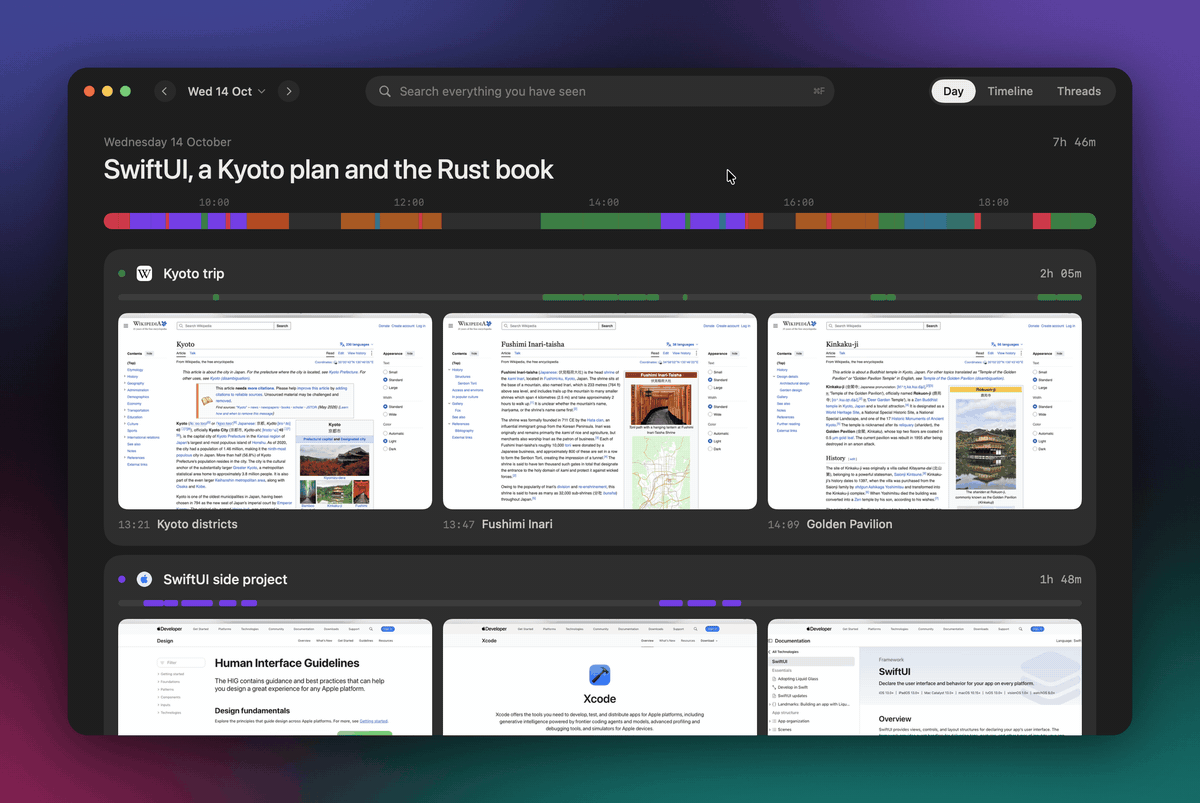This screenshot has height=803, width=1200.
Task: Open the Golden Pavilion screenshot thumbnail
Action: pos(925,411)
